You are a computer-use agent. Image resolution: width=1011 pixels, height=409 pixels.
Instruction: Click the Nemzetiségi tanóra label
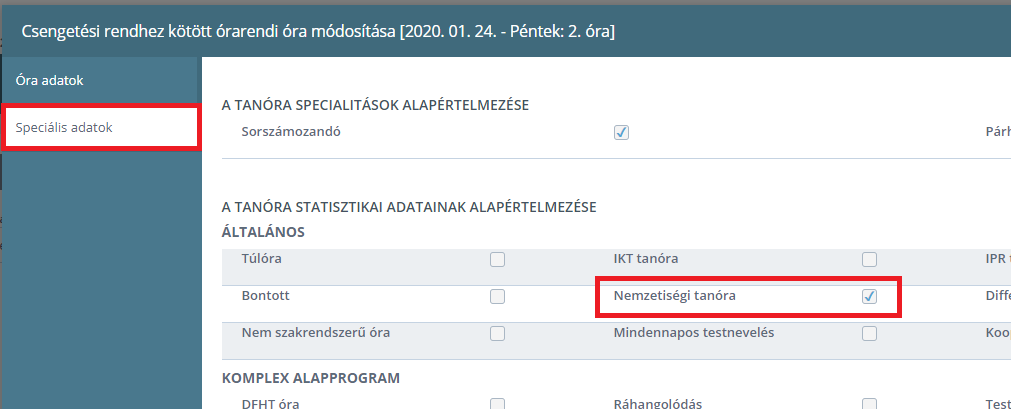(x=674, y=296)
